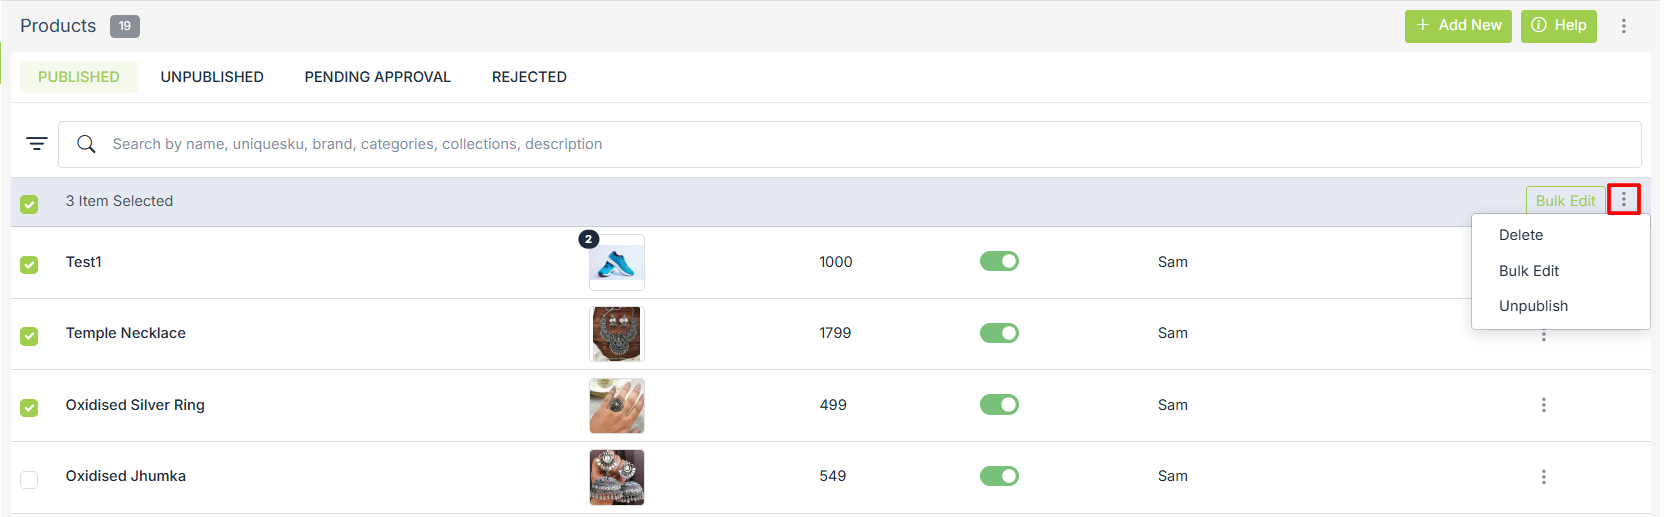Click the Add New button
Image resolution: width=1664 pixels, height=517 pixels.
point(1457,26)
